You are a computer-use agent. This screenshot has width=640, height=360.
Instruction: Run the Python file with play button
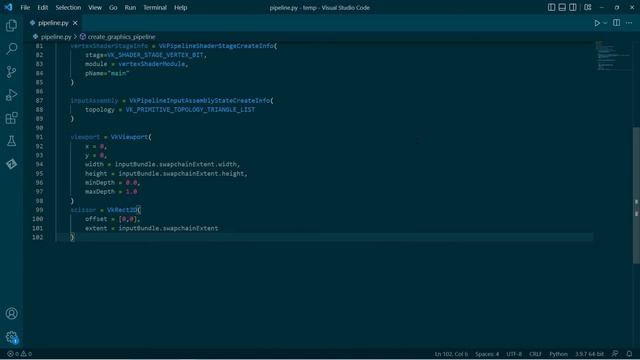(x=597, y=23)
